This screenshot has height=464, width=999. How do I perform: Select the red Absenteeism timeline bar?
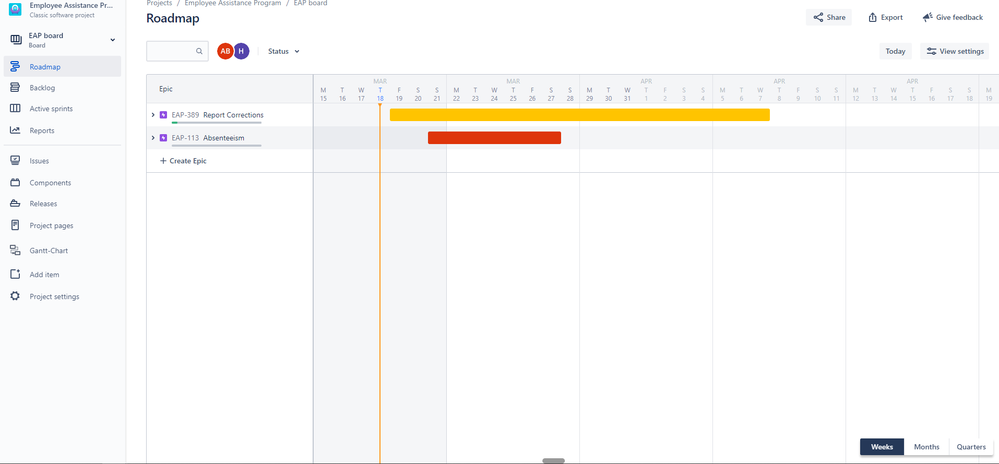[494, 138]
